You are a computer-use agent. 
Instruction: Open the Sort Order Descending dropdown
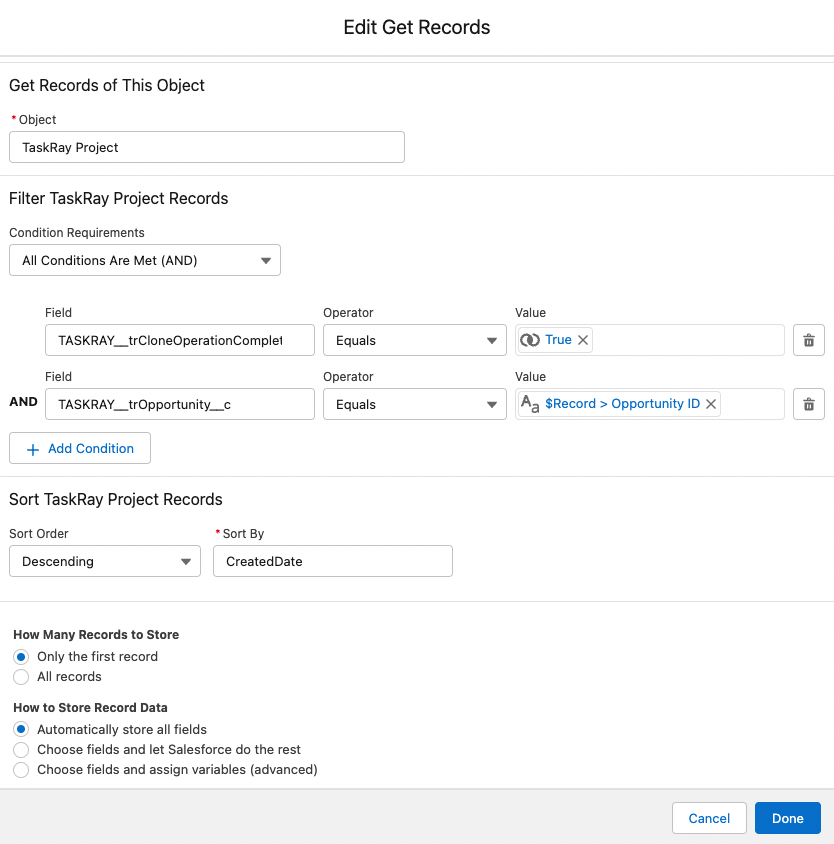(105, 561)
